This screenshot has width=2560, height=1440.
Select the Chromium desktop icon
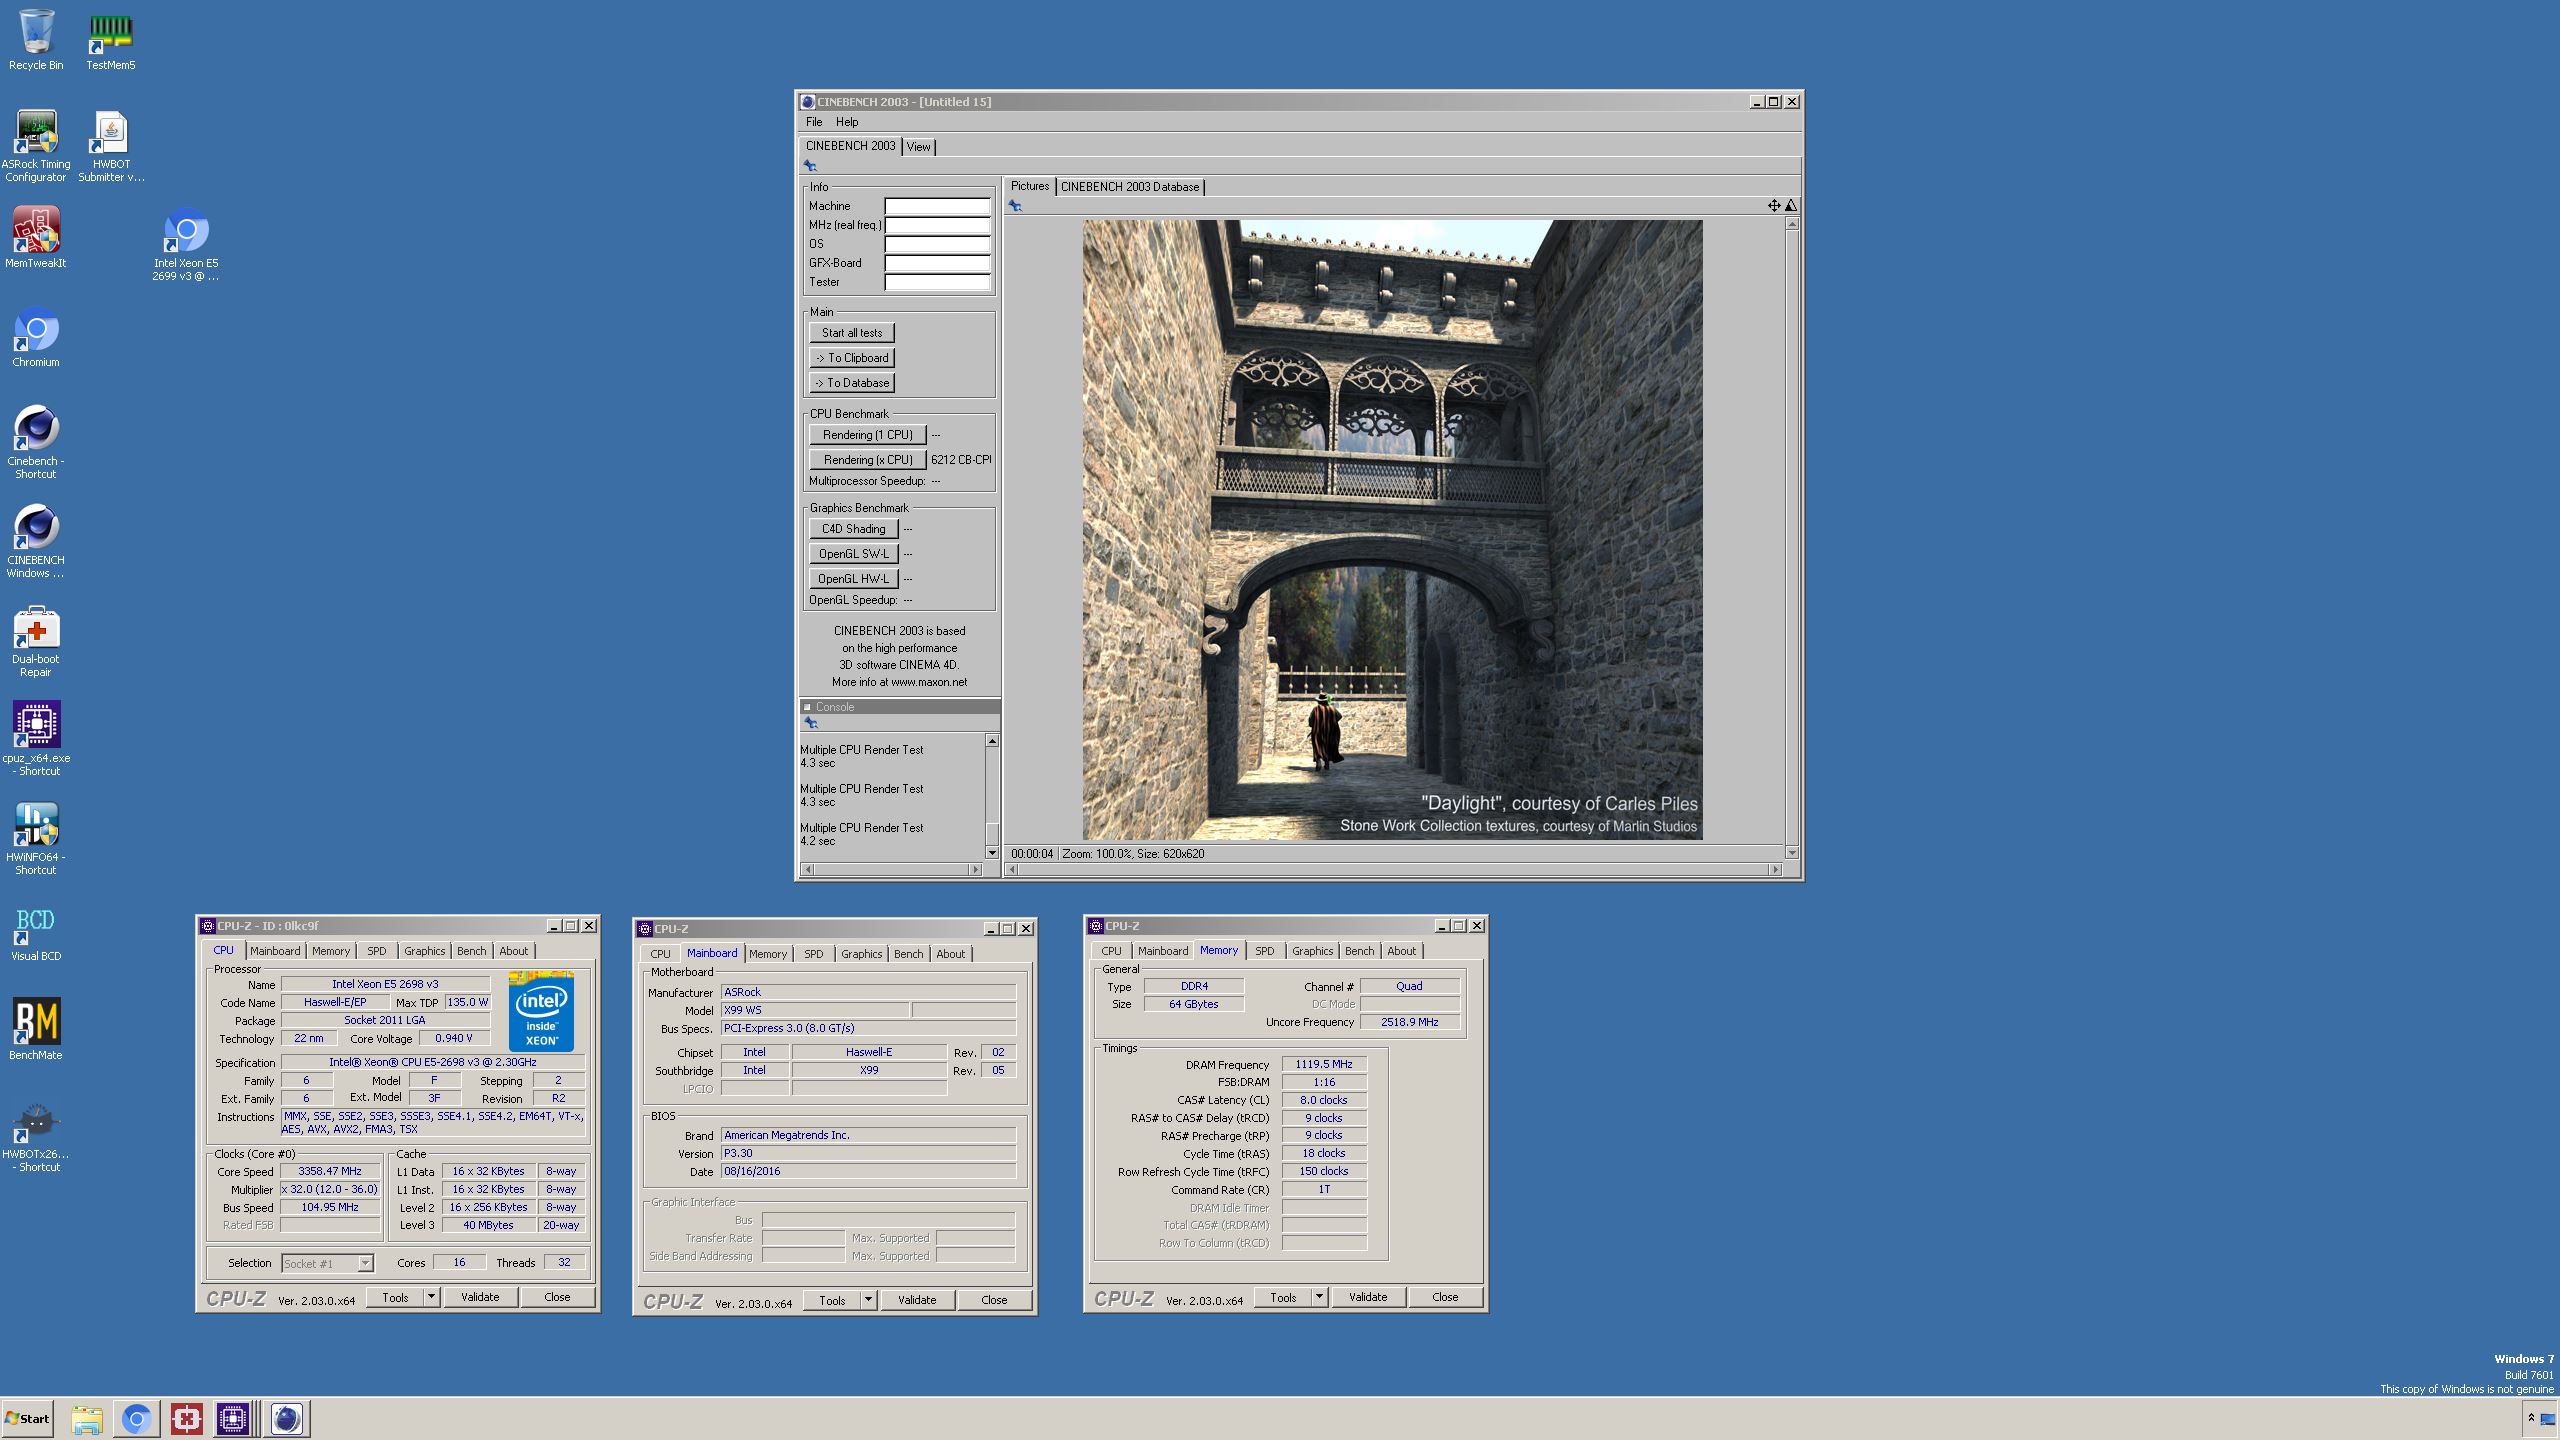pos(36,337)
